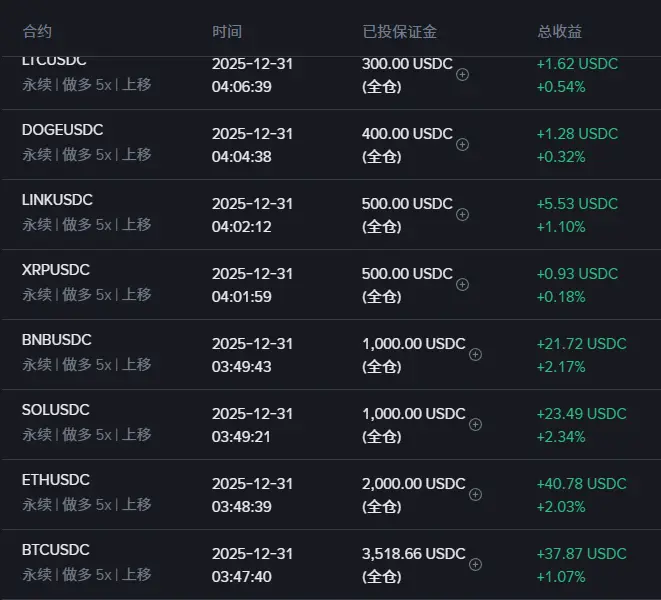This screenshot has height=600, width=661.
Task: Select the SOLUSDC contract name
Action: point(56,410)
